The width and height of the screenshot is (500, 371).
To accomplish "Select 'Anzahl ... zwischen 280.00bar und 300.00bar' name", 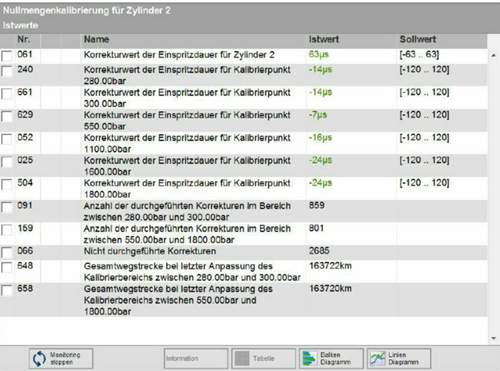I will (187, 211).
